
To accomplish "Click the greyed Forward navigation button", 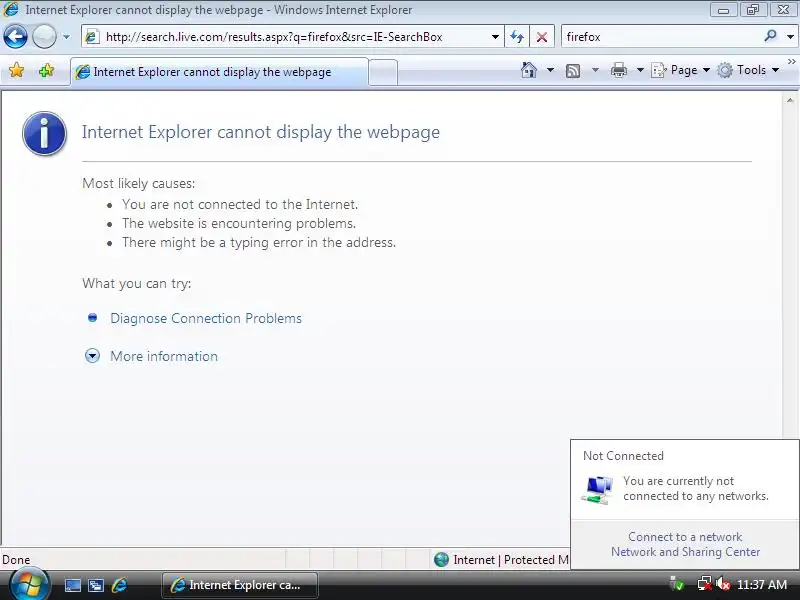I will (x=44, y=37).
